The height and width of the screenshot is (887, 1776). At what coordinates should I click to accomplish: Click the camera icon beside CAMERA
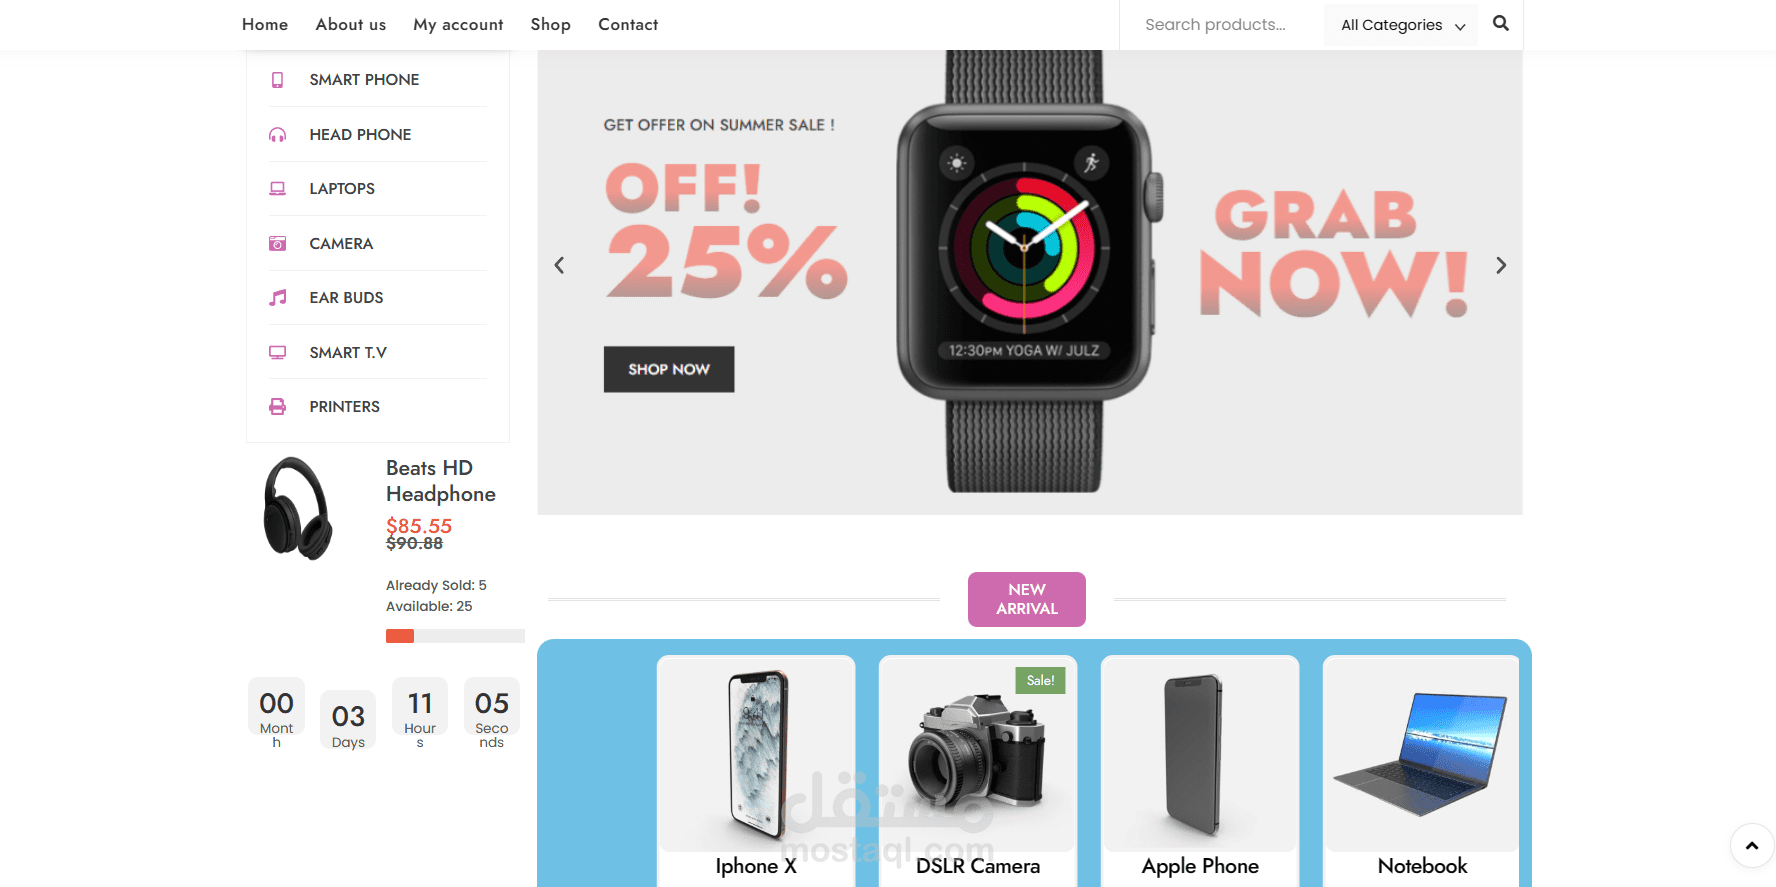click(x=278, y=243)
